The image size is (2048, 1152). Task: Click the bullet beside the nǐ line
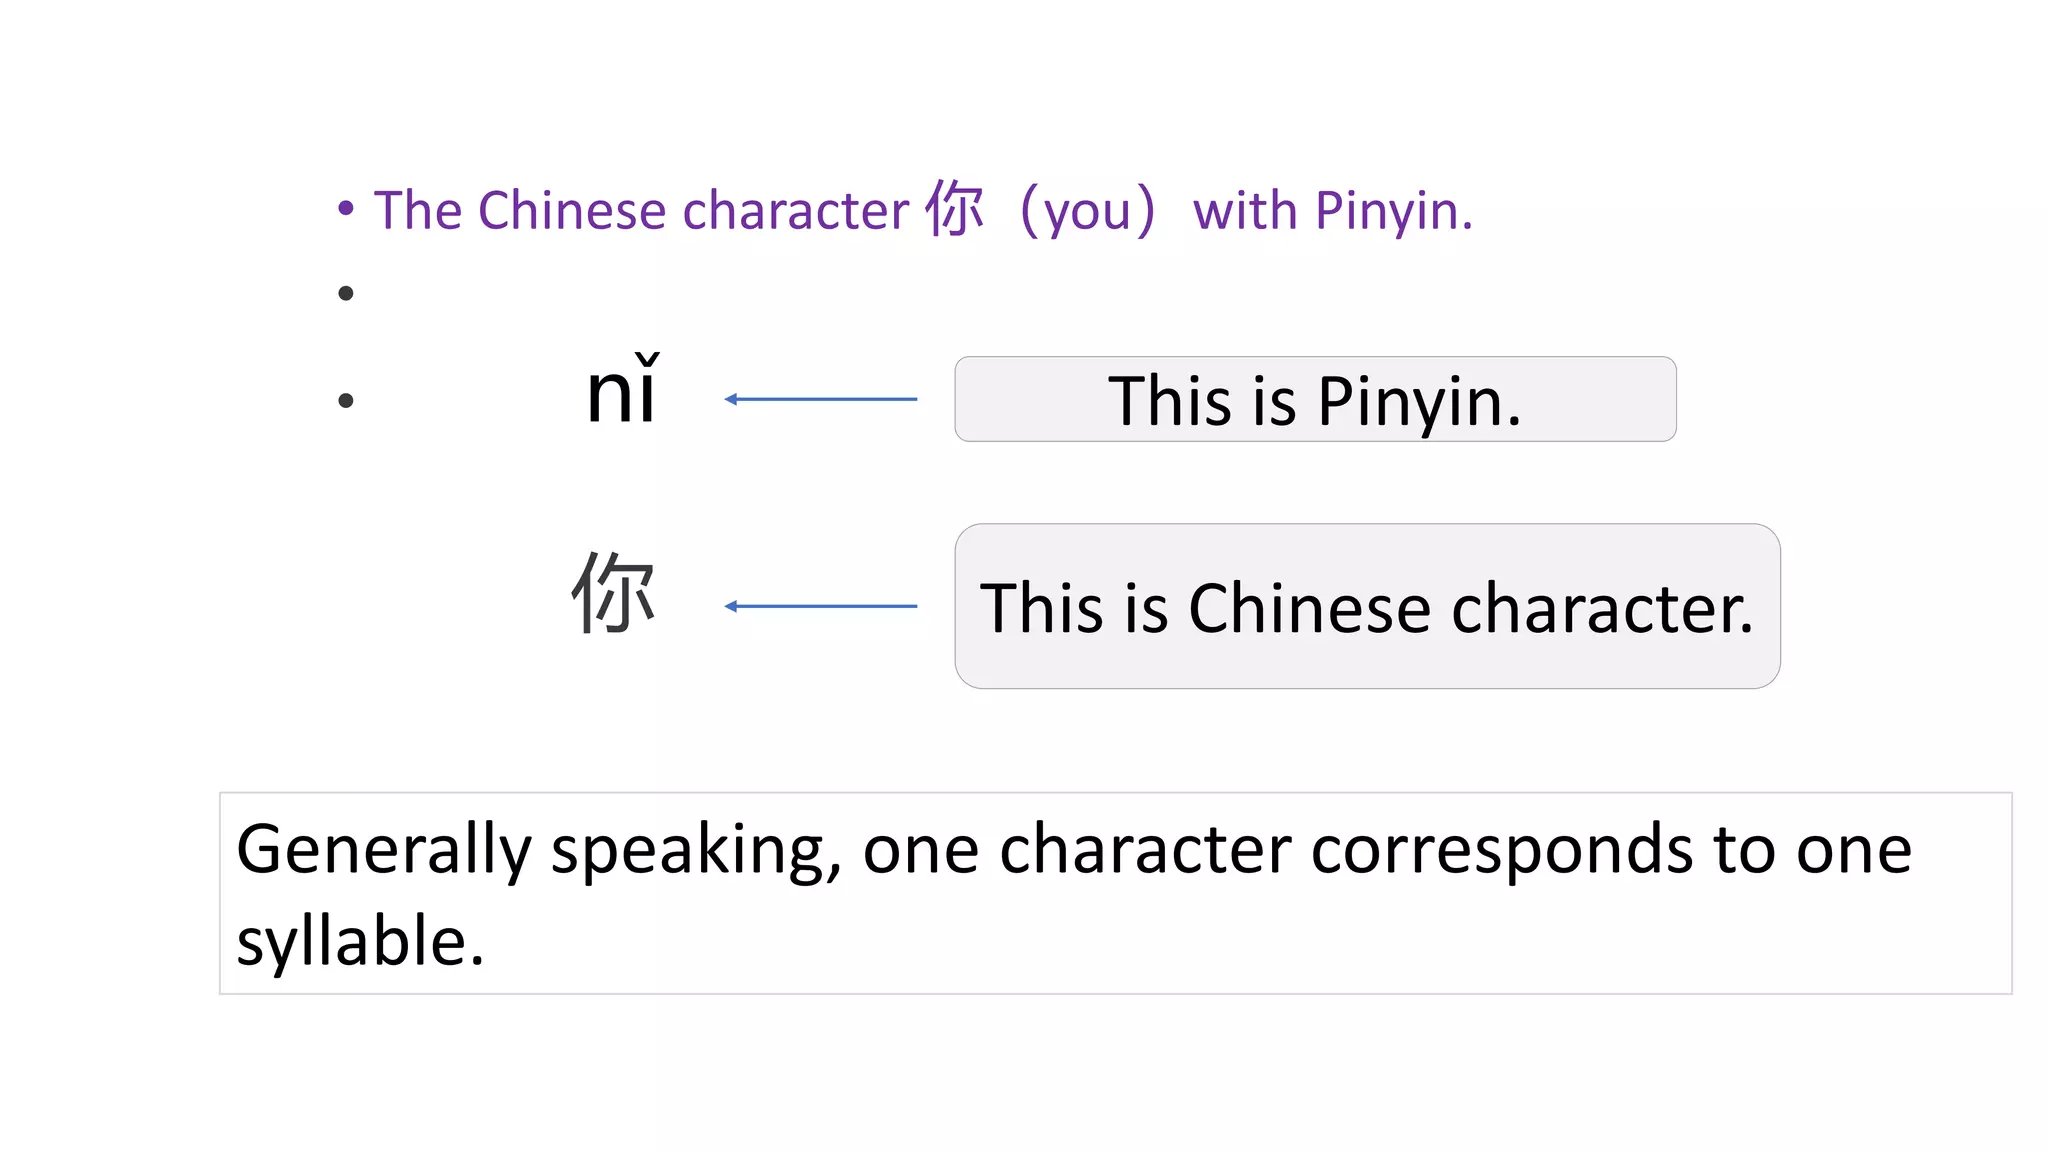[346, 401]
